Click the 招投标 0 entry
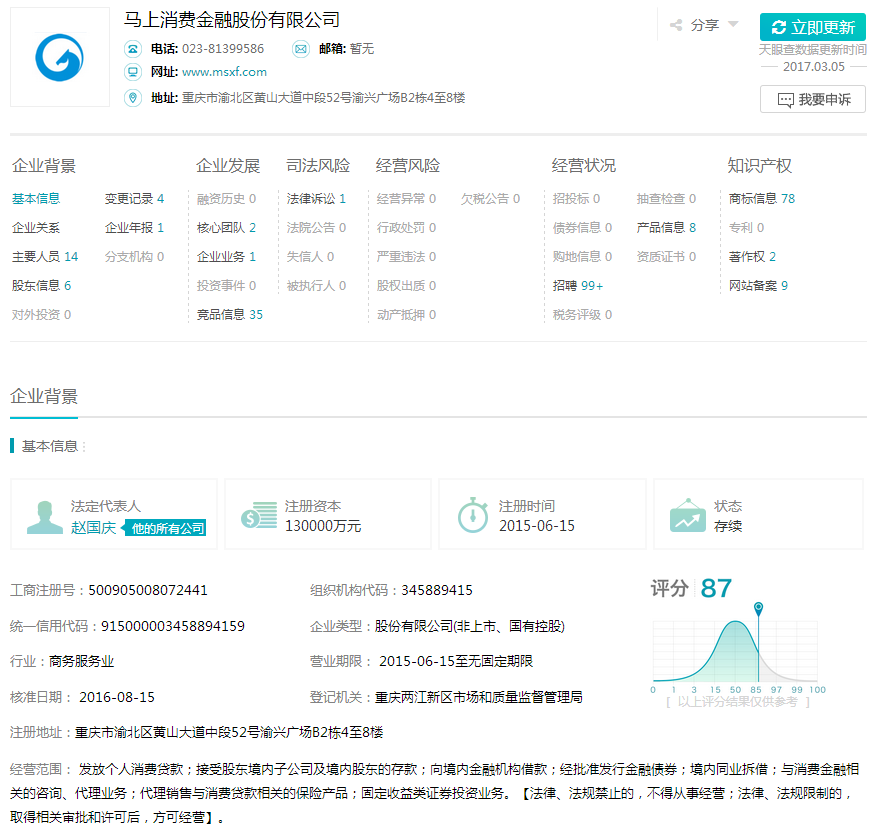872x827 pixels. pos(576,199)
